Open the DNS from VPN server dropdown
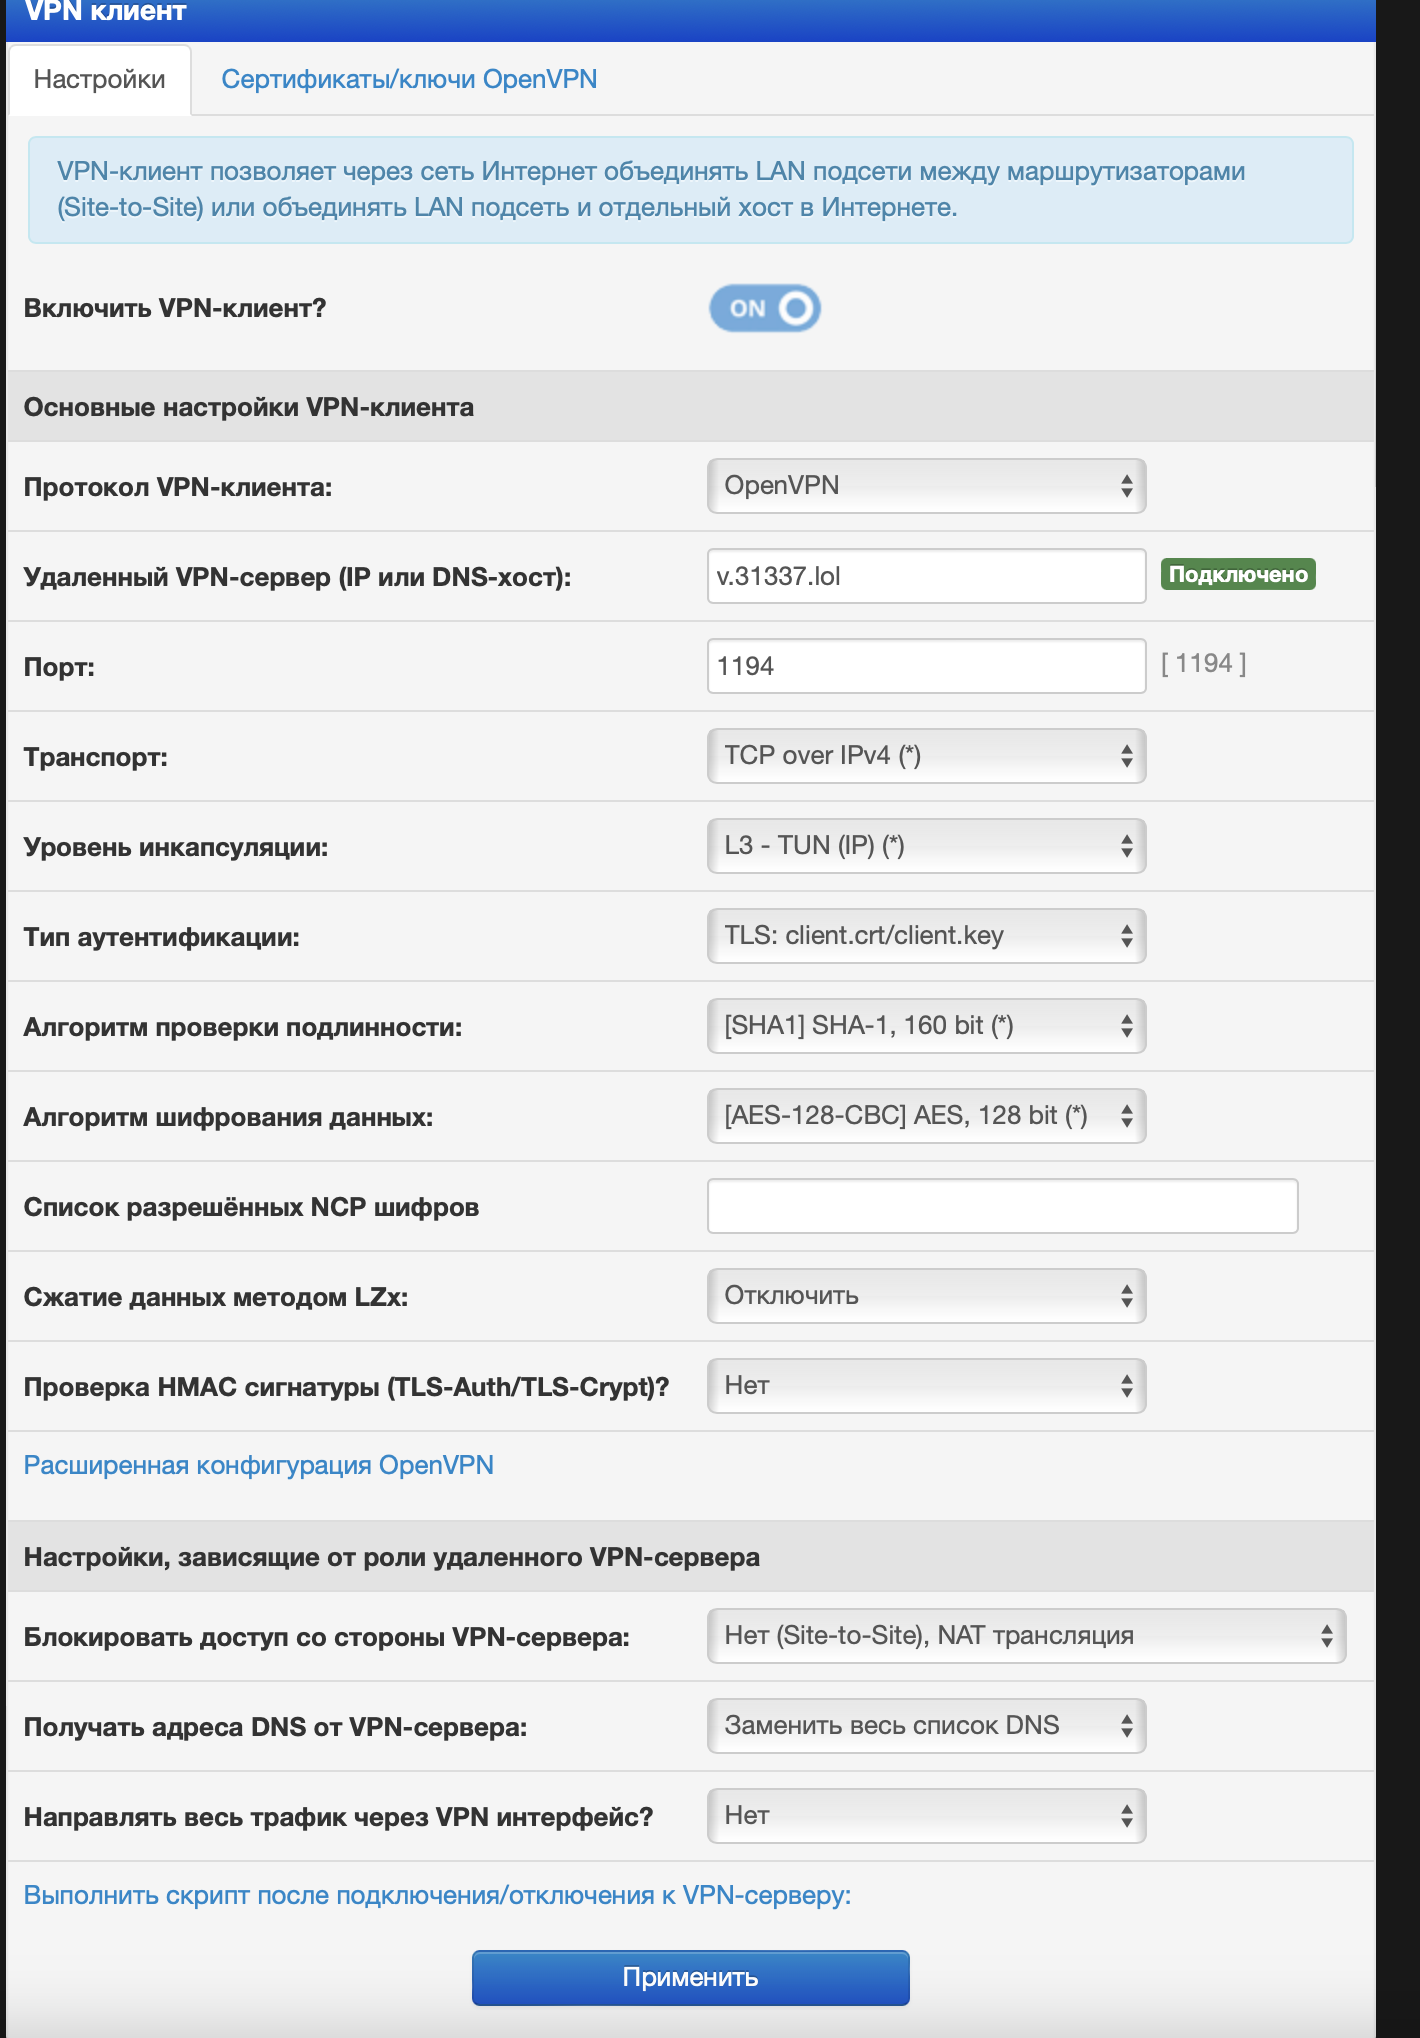The width and height of the screenshot is (1420, 2038). click(x=926, y=1726)
